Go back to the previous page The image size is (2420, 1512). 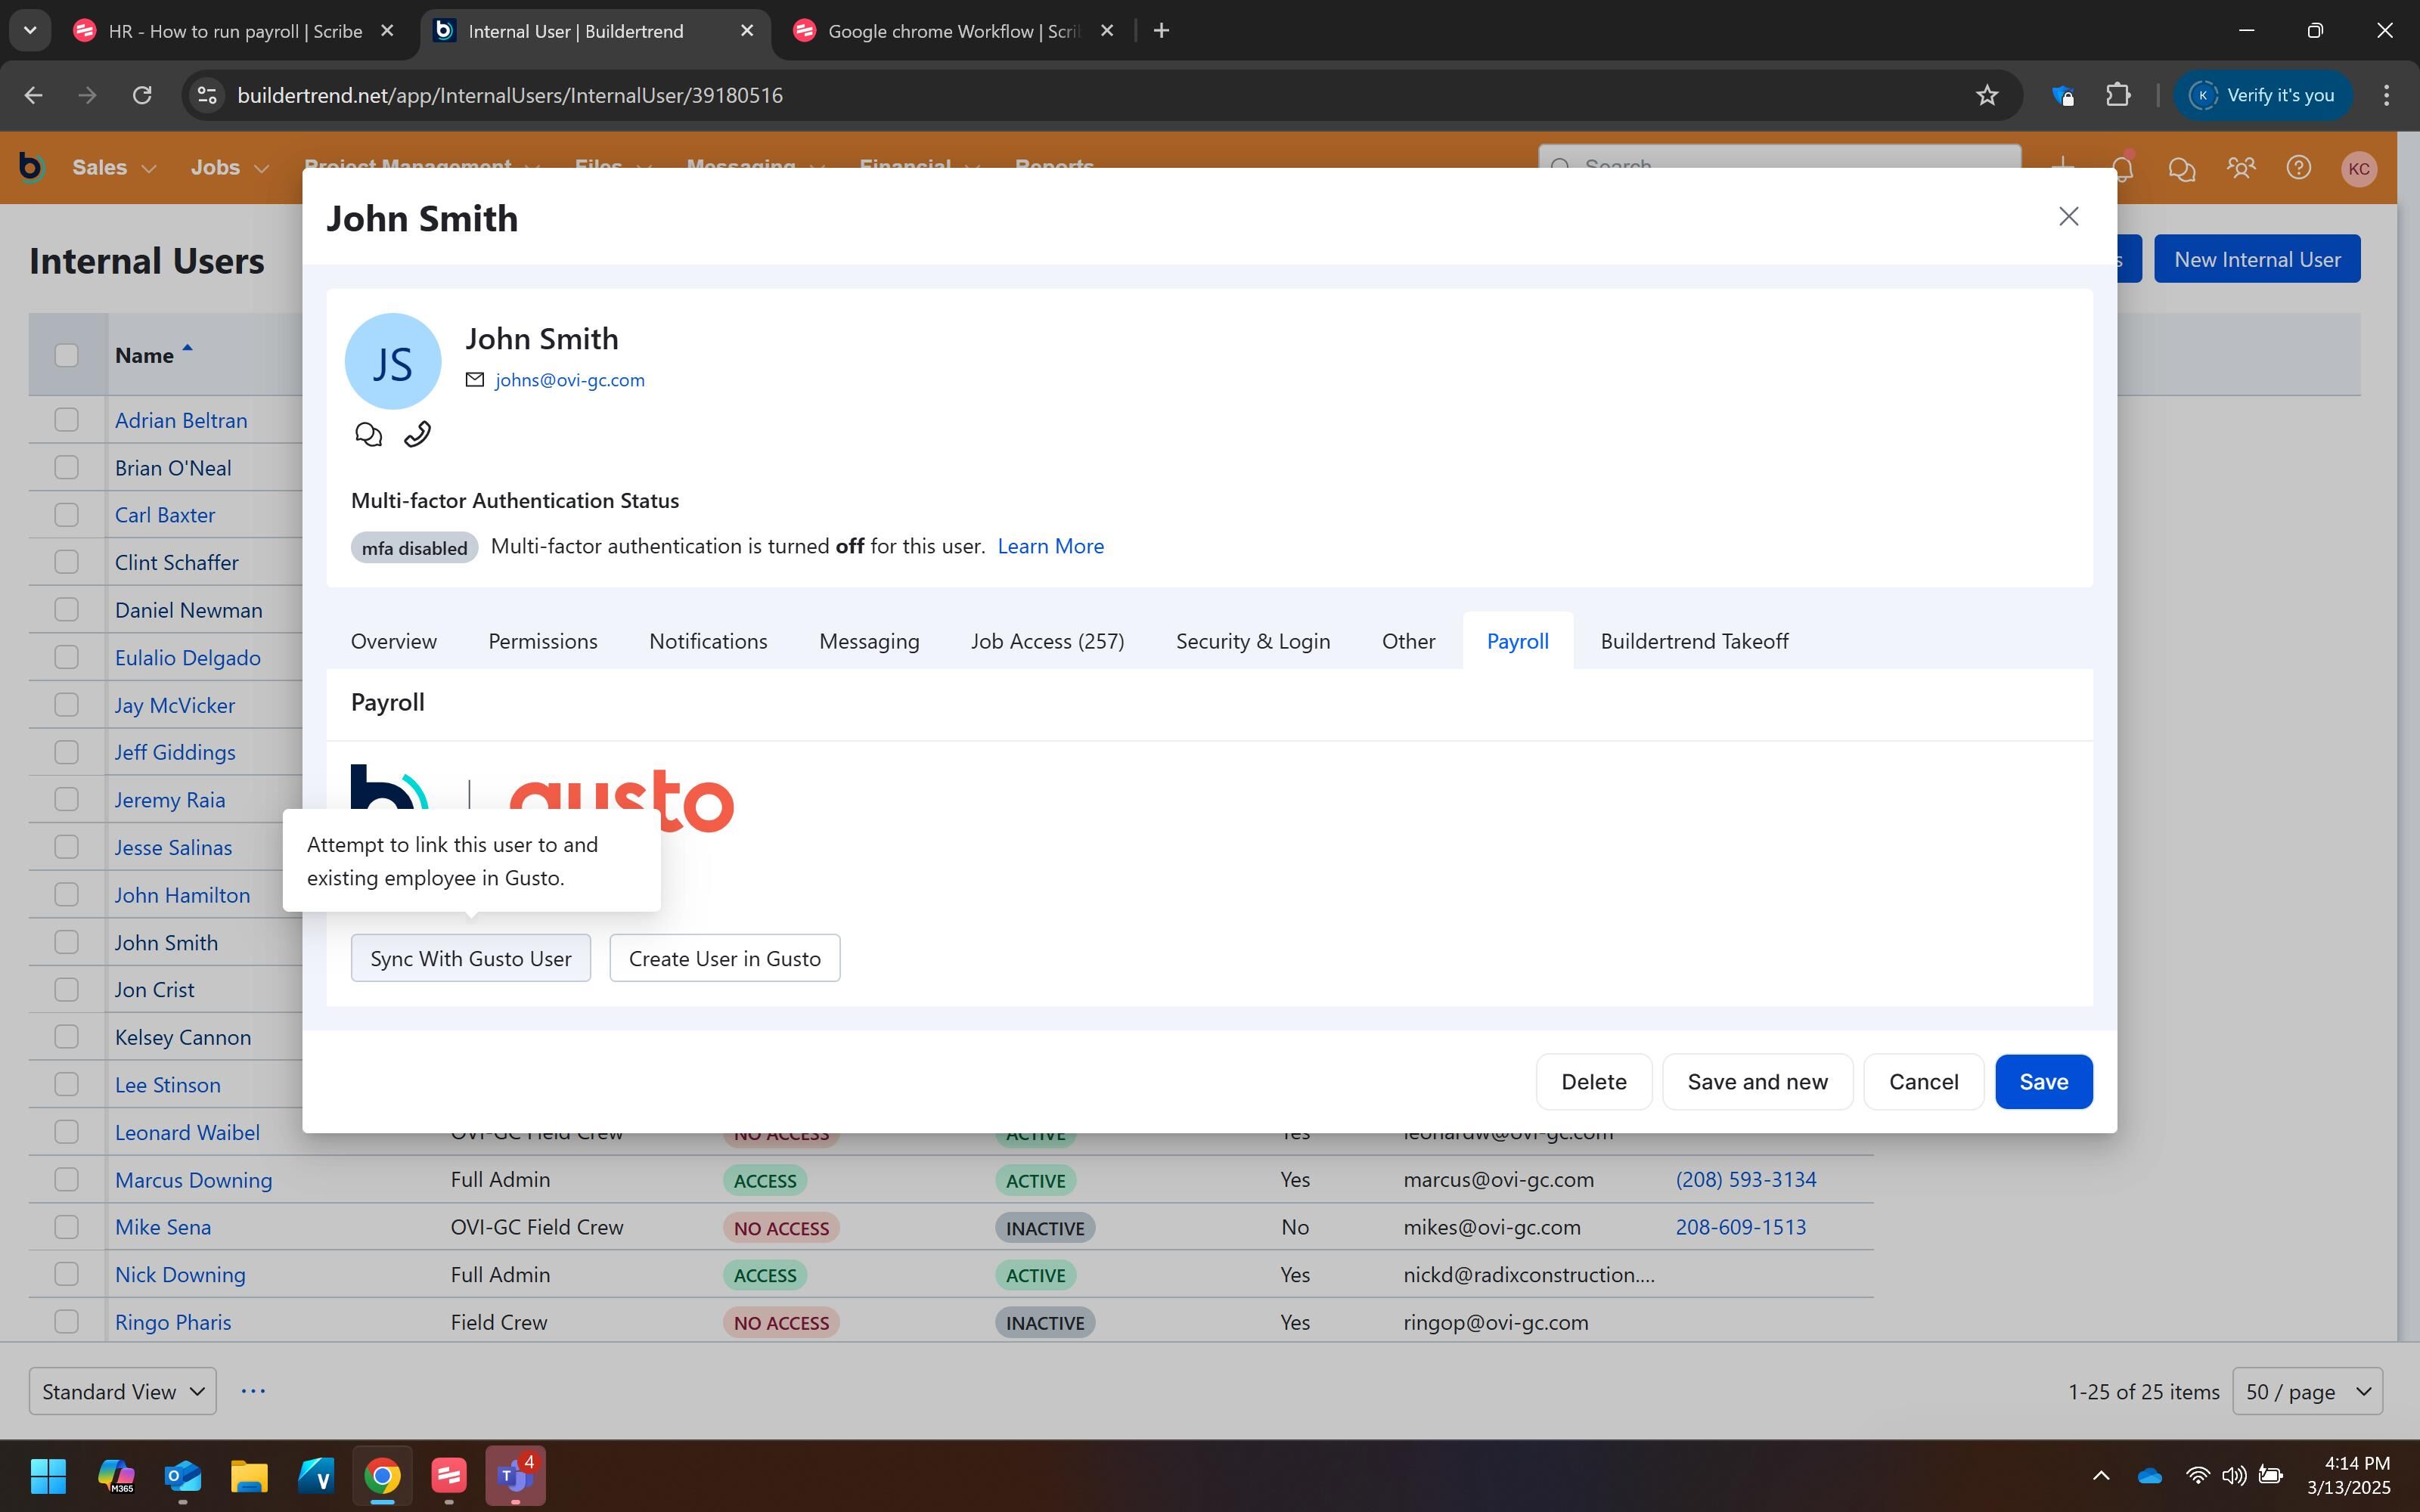pos(33,95)
